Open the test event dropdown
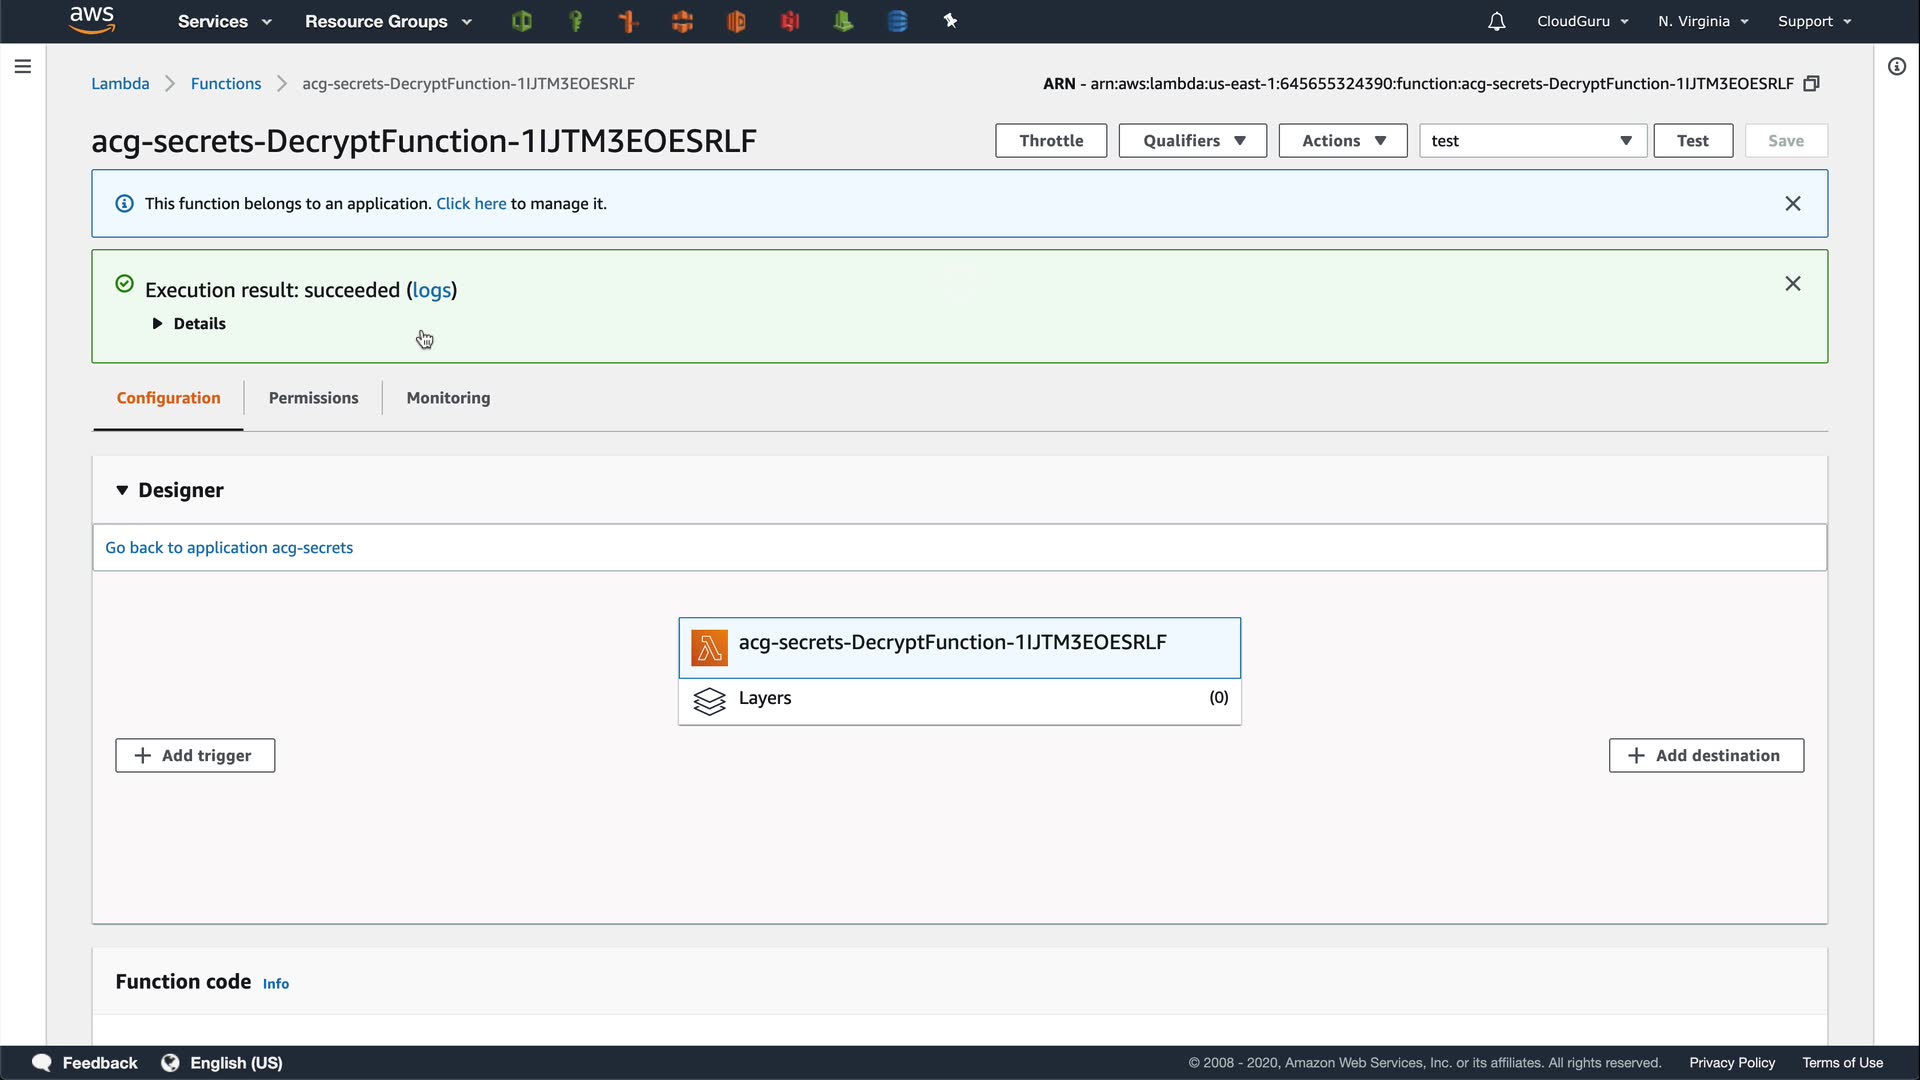 [1531, 141]
